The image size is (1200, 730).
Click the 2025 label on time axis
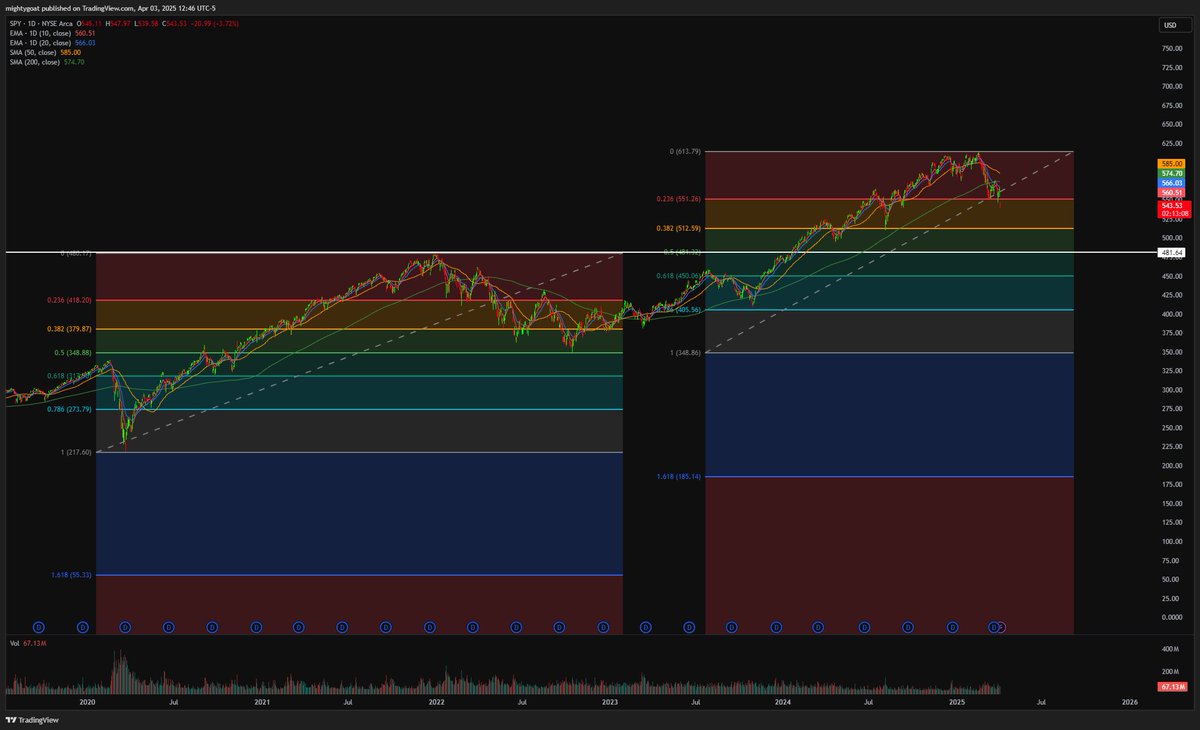957,703
